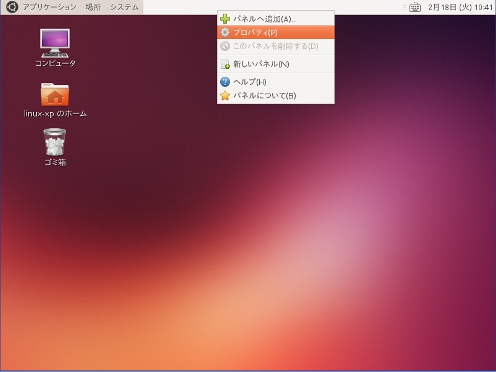Screen dimensions: 496x372
Task: Click the gear icon beside プロパティ
Action: coord(225,32)
